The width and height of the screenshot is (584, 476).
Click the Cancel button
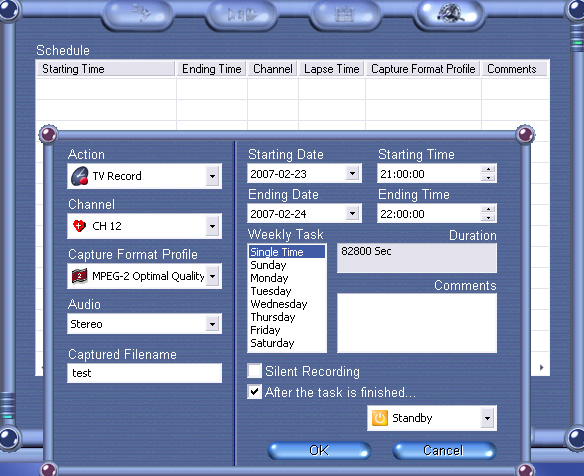(444, 450)
